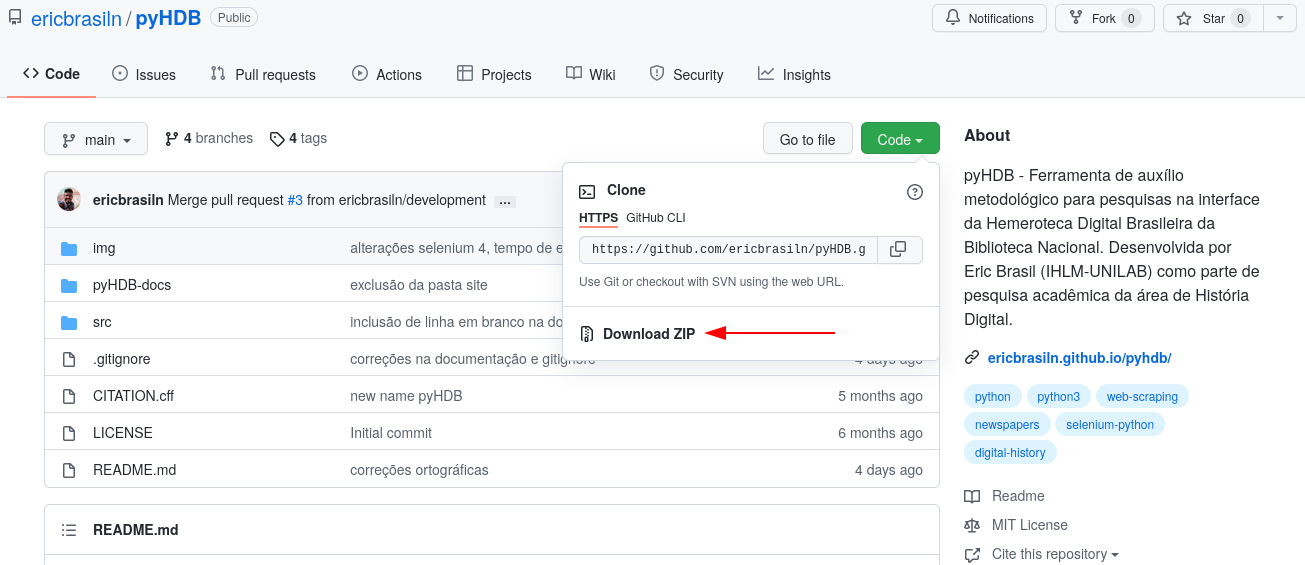Click the '6 months ago' timestamp
The width and height of the screenshot is (1305, 565).
click(x=880, y=433)
